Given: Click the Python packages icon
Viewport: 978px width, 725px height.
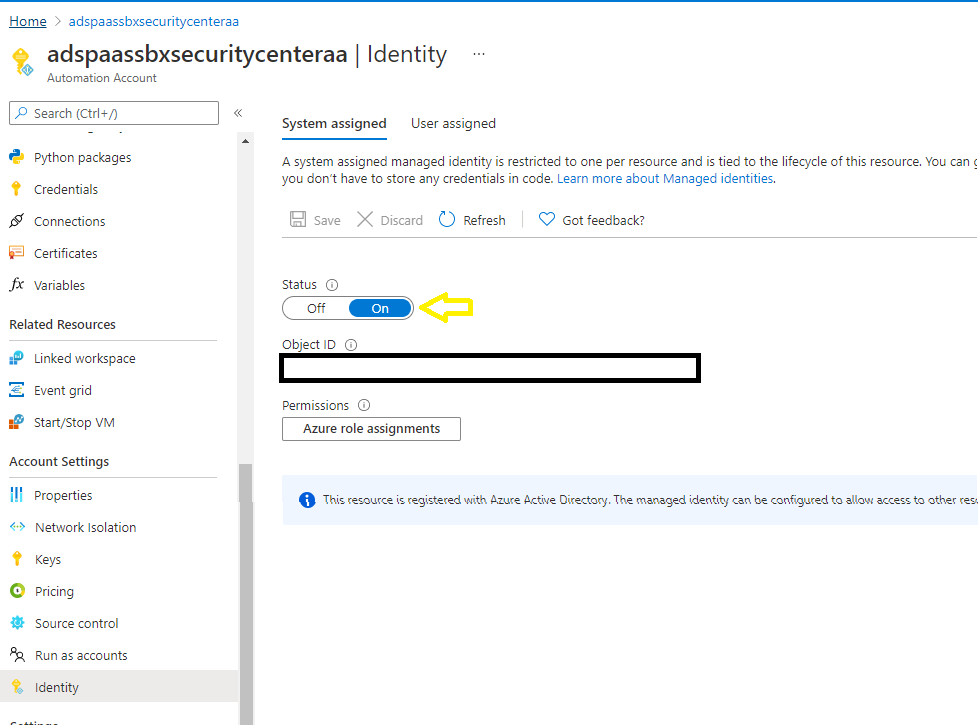Looking at the screenshot, I should [x=17, y=157].
